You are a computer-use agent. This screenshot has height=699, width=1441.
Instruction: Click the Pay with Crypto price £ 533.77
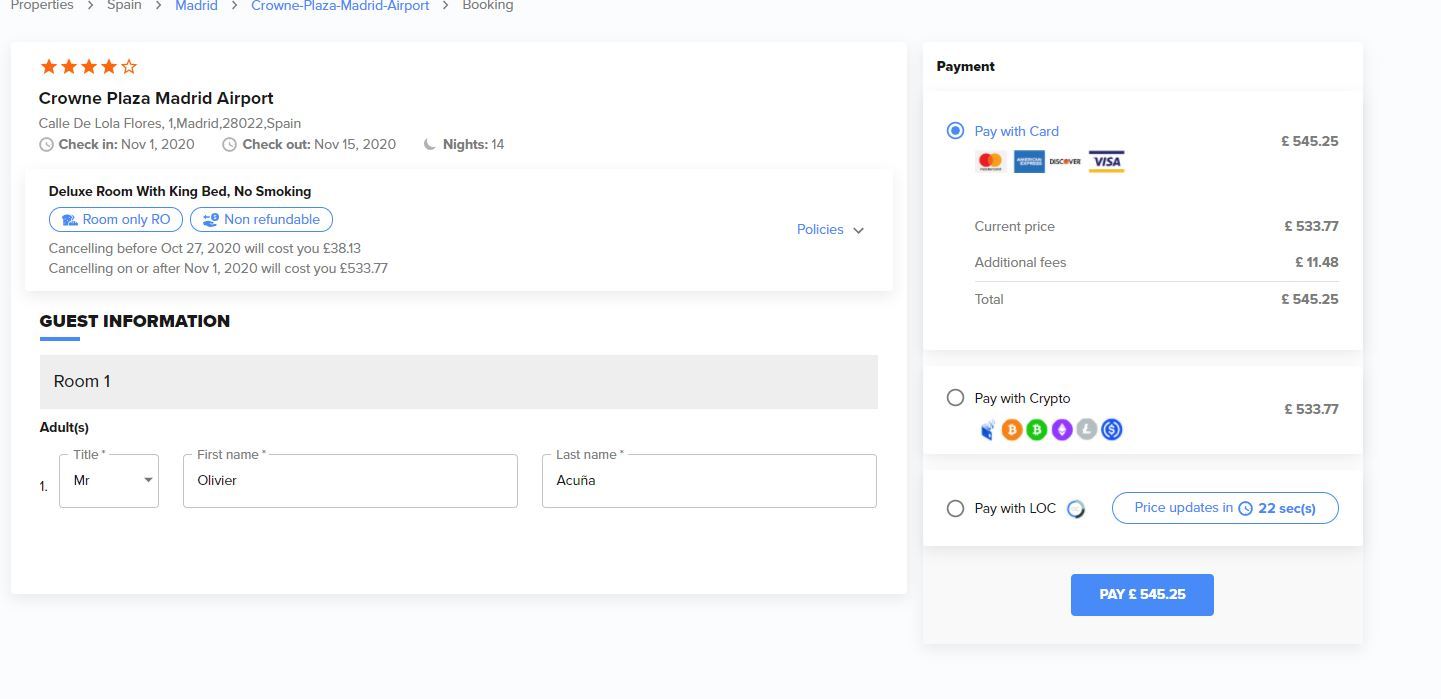(1311, 409)
